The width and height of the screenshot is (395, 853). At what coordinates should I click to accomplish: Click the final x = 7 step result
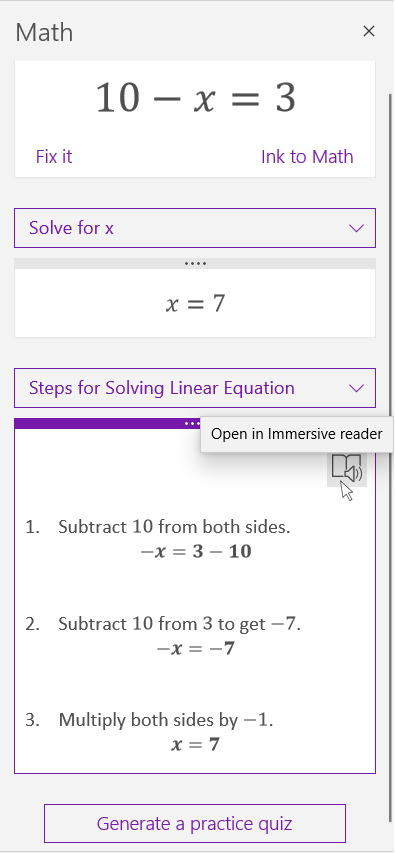195,744
